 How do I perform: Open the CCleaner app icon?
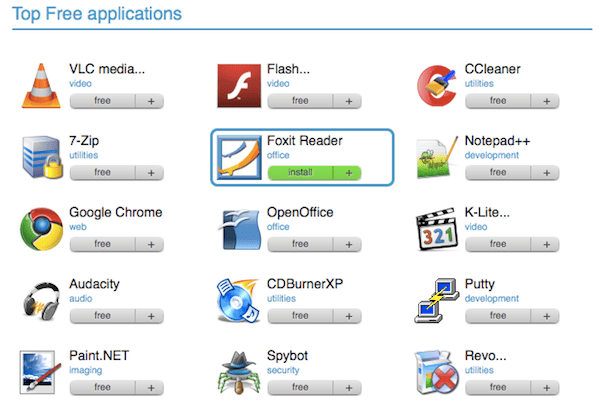coord(436,85)
